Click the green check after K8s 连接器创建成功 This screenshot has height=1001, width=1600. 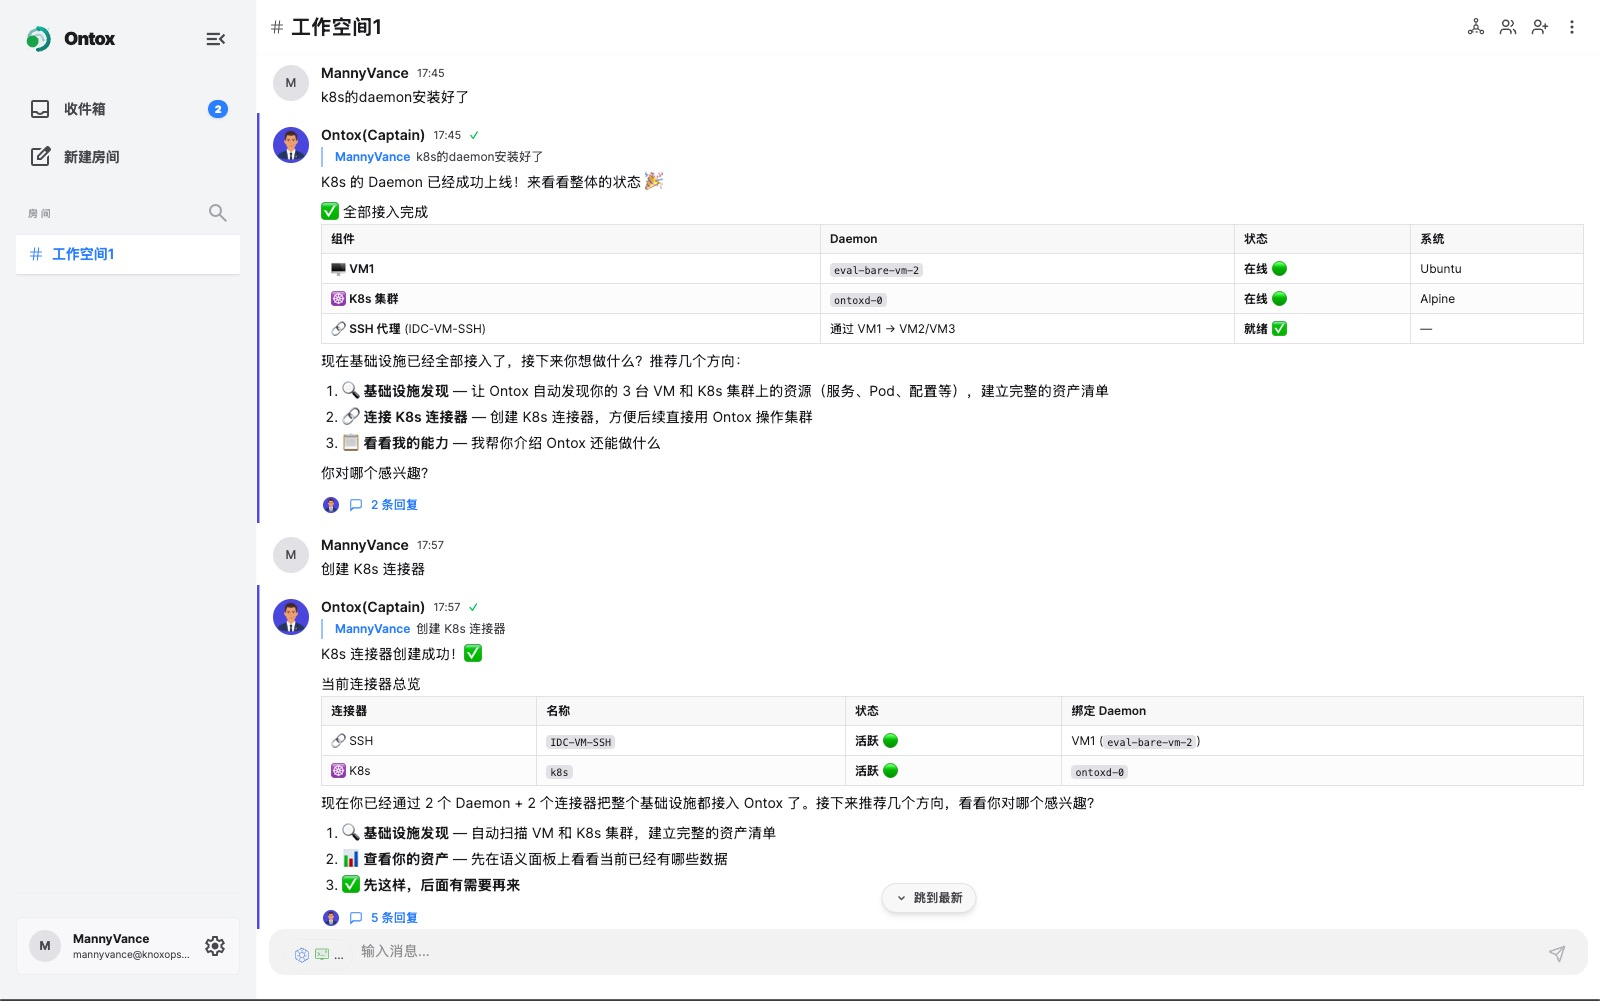[473, 653]
